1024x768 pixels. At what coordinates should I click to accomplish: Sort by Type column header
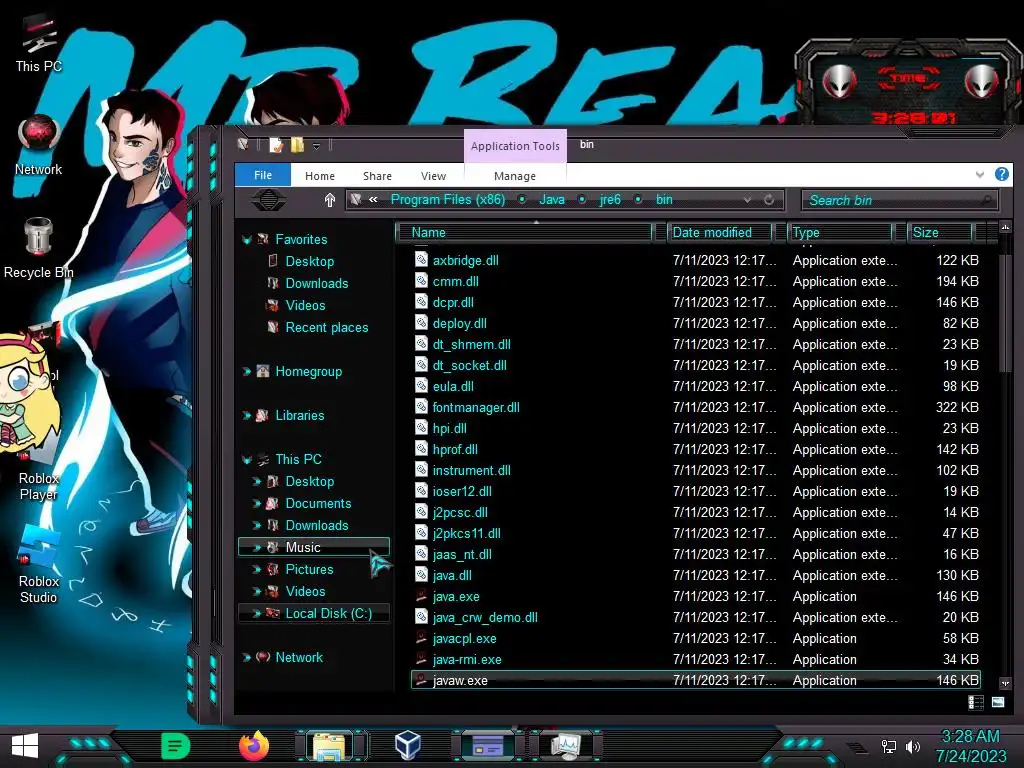tap(840, 232)
